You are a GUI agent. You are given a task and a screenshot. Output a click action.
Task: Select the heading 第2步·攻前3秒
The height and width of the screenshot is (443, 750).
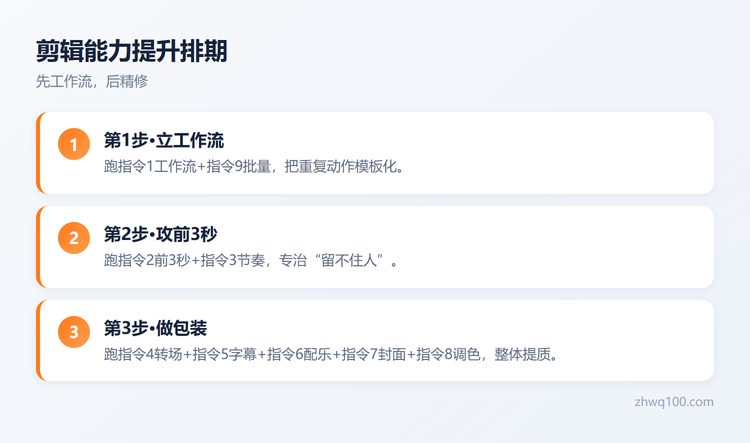(160, 234)
